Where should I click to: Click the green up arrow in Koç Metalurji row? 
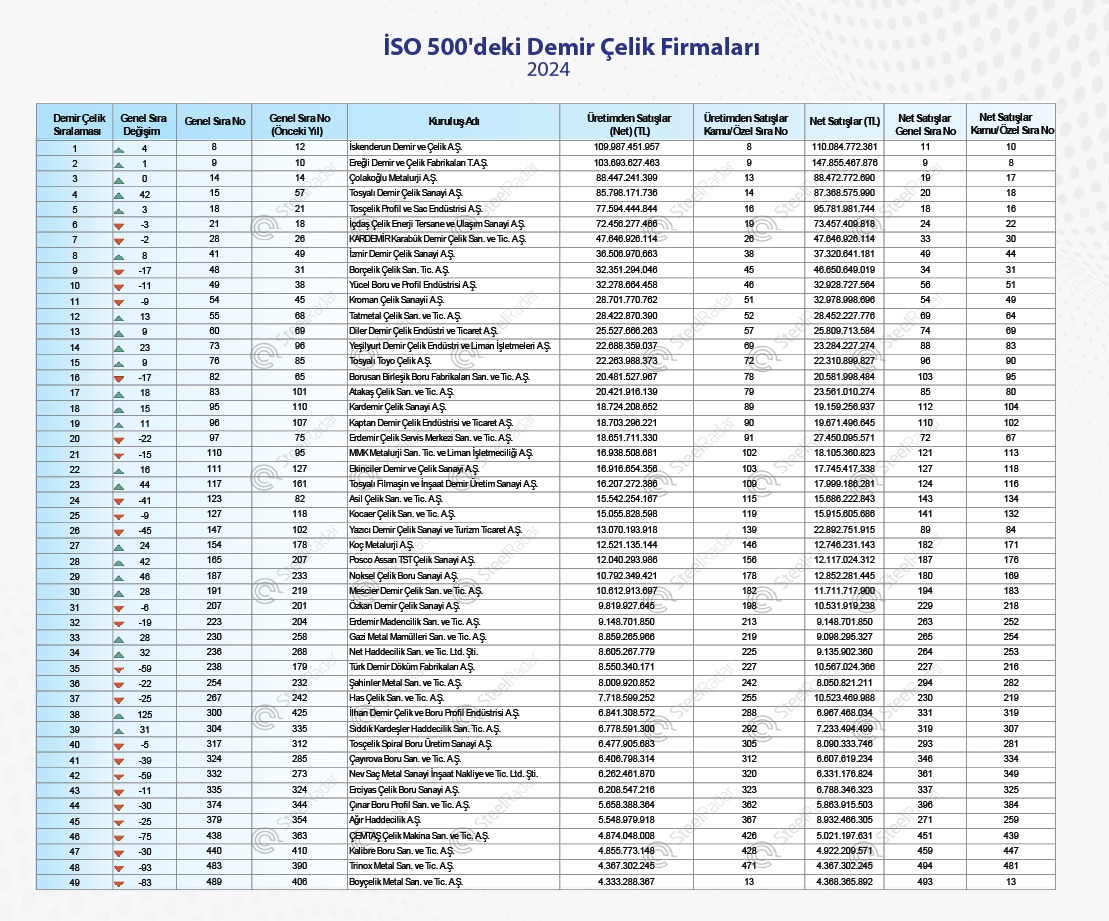tap(119, 547)
